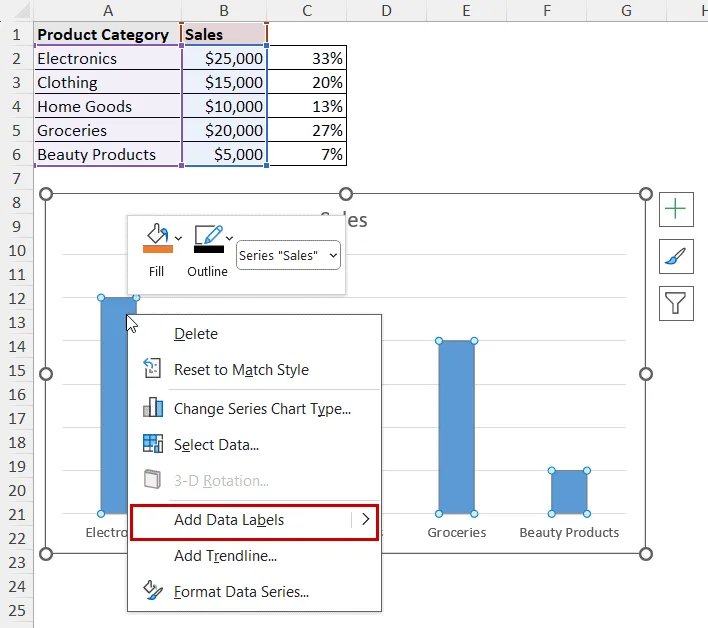Click Add Data Labels menu entry

point(254,520)
